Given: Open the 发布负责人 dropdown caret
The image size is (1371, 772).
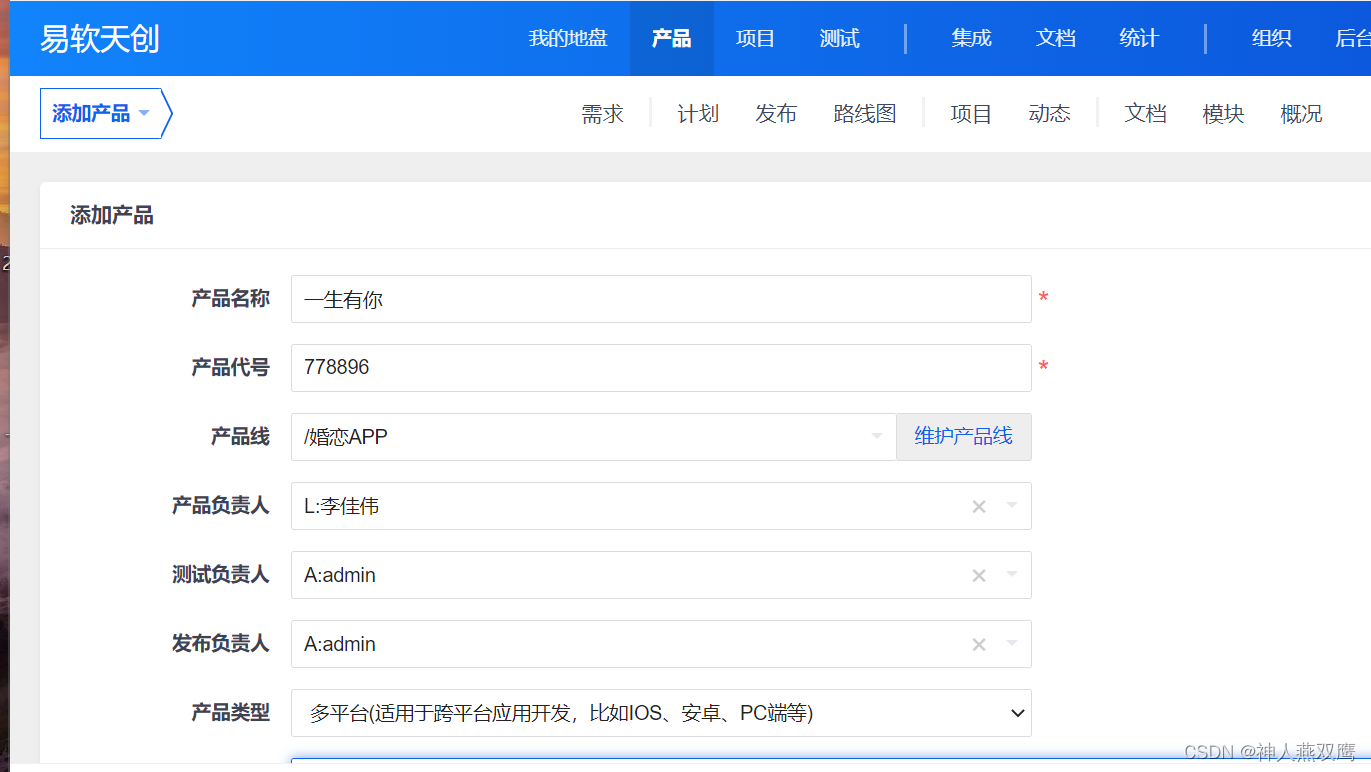Looking at the screenshot, I should pos(1012,644).
